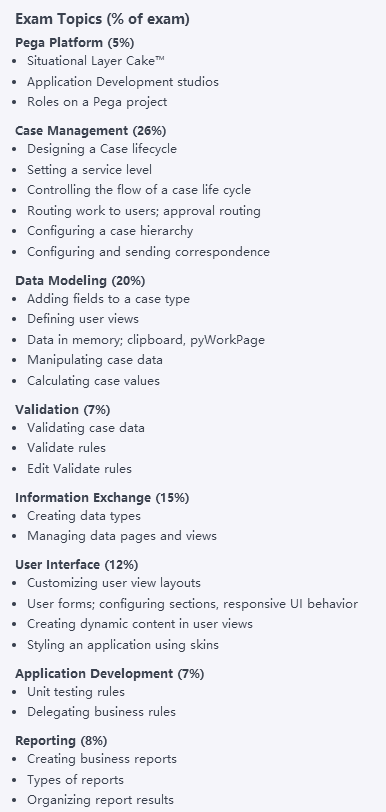Click Configuring and sending correspondence
This screenshot has height=812, width=386.
coord(148,252)
